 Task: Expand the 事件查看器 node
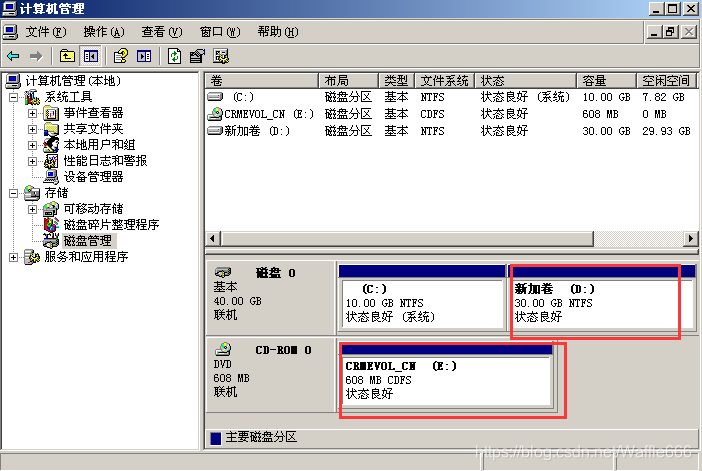pos(32,113)
